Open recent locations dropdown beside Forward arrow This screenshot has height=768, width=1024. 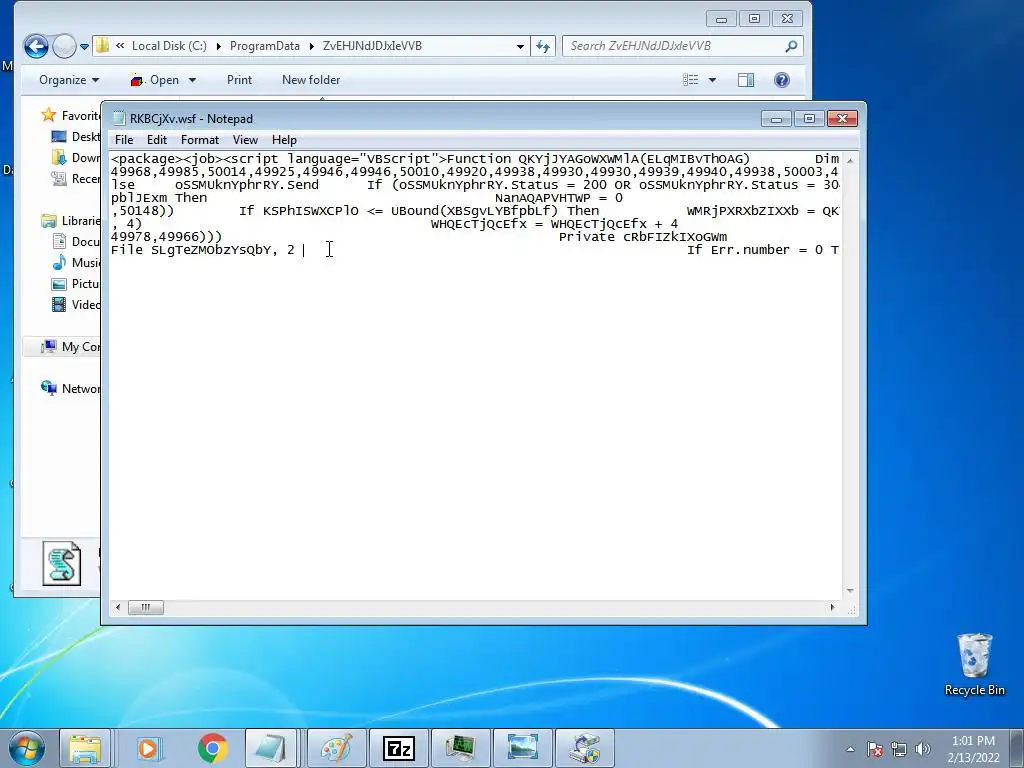coord(84,46)
